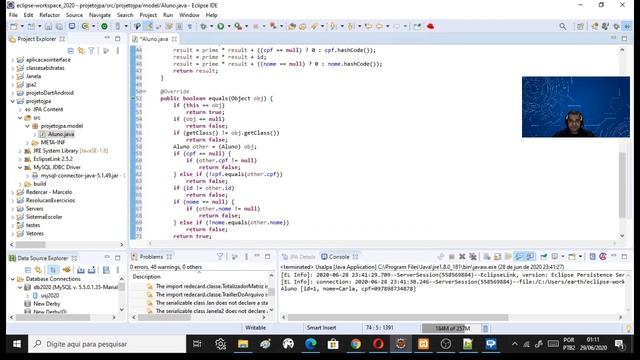Viewport: 640px width, 360px height.
Task: Click the red cloud icon in toolbar
Action: coord(430,27)
